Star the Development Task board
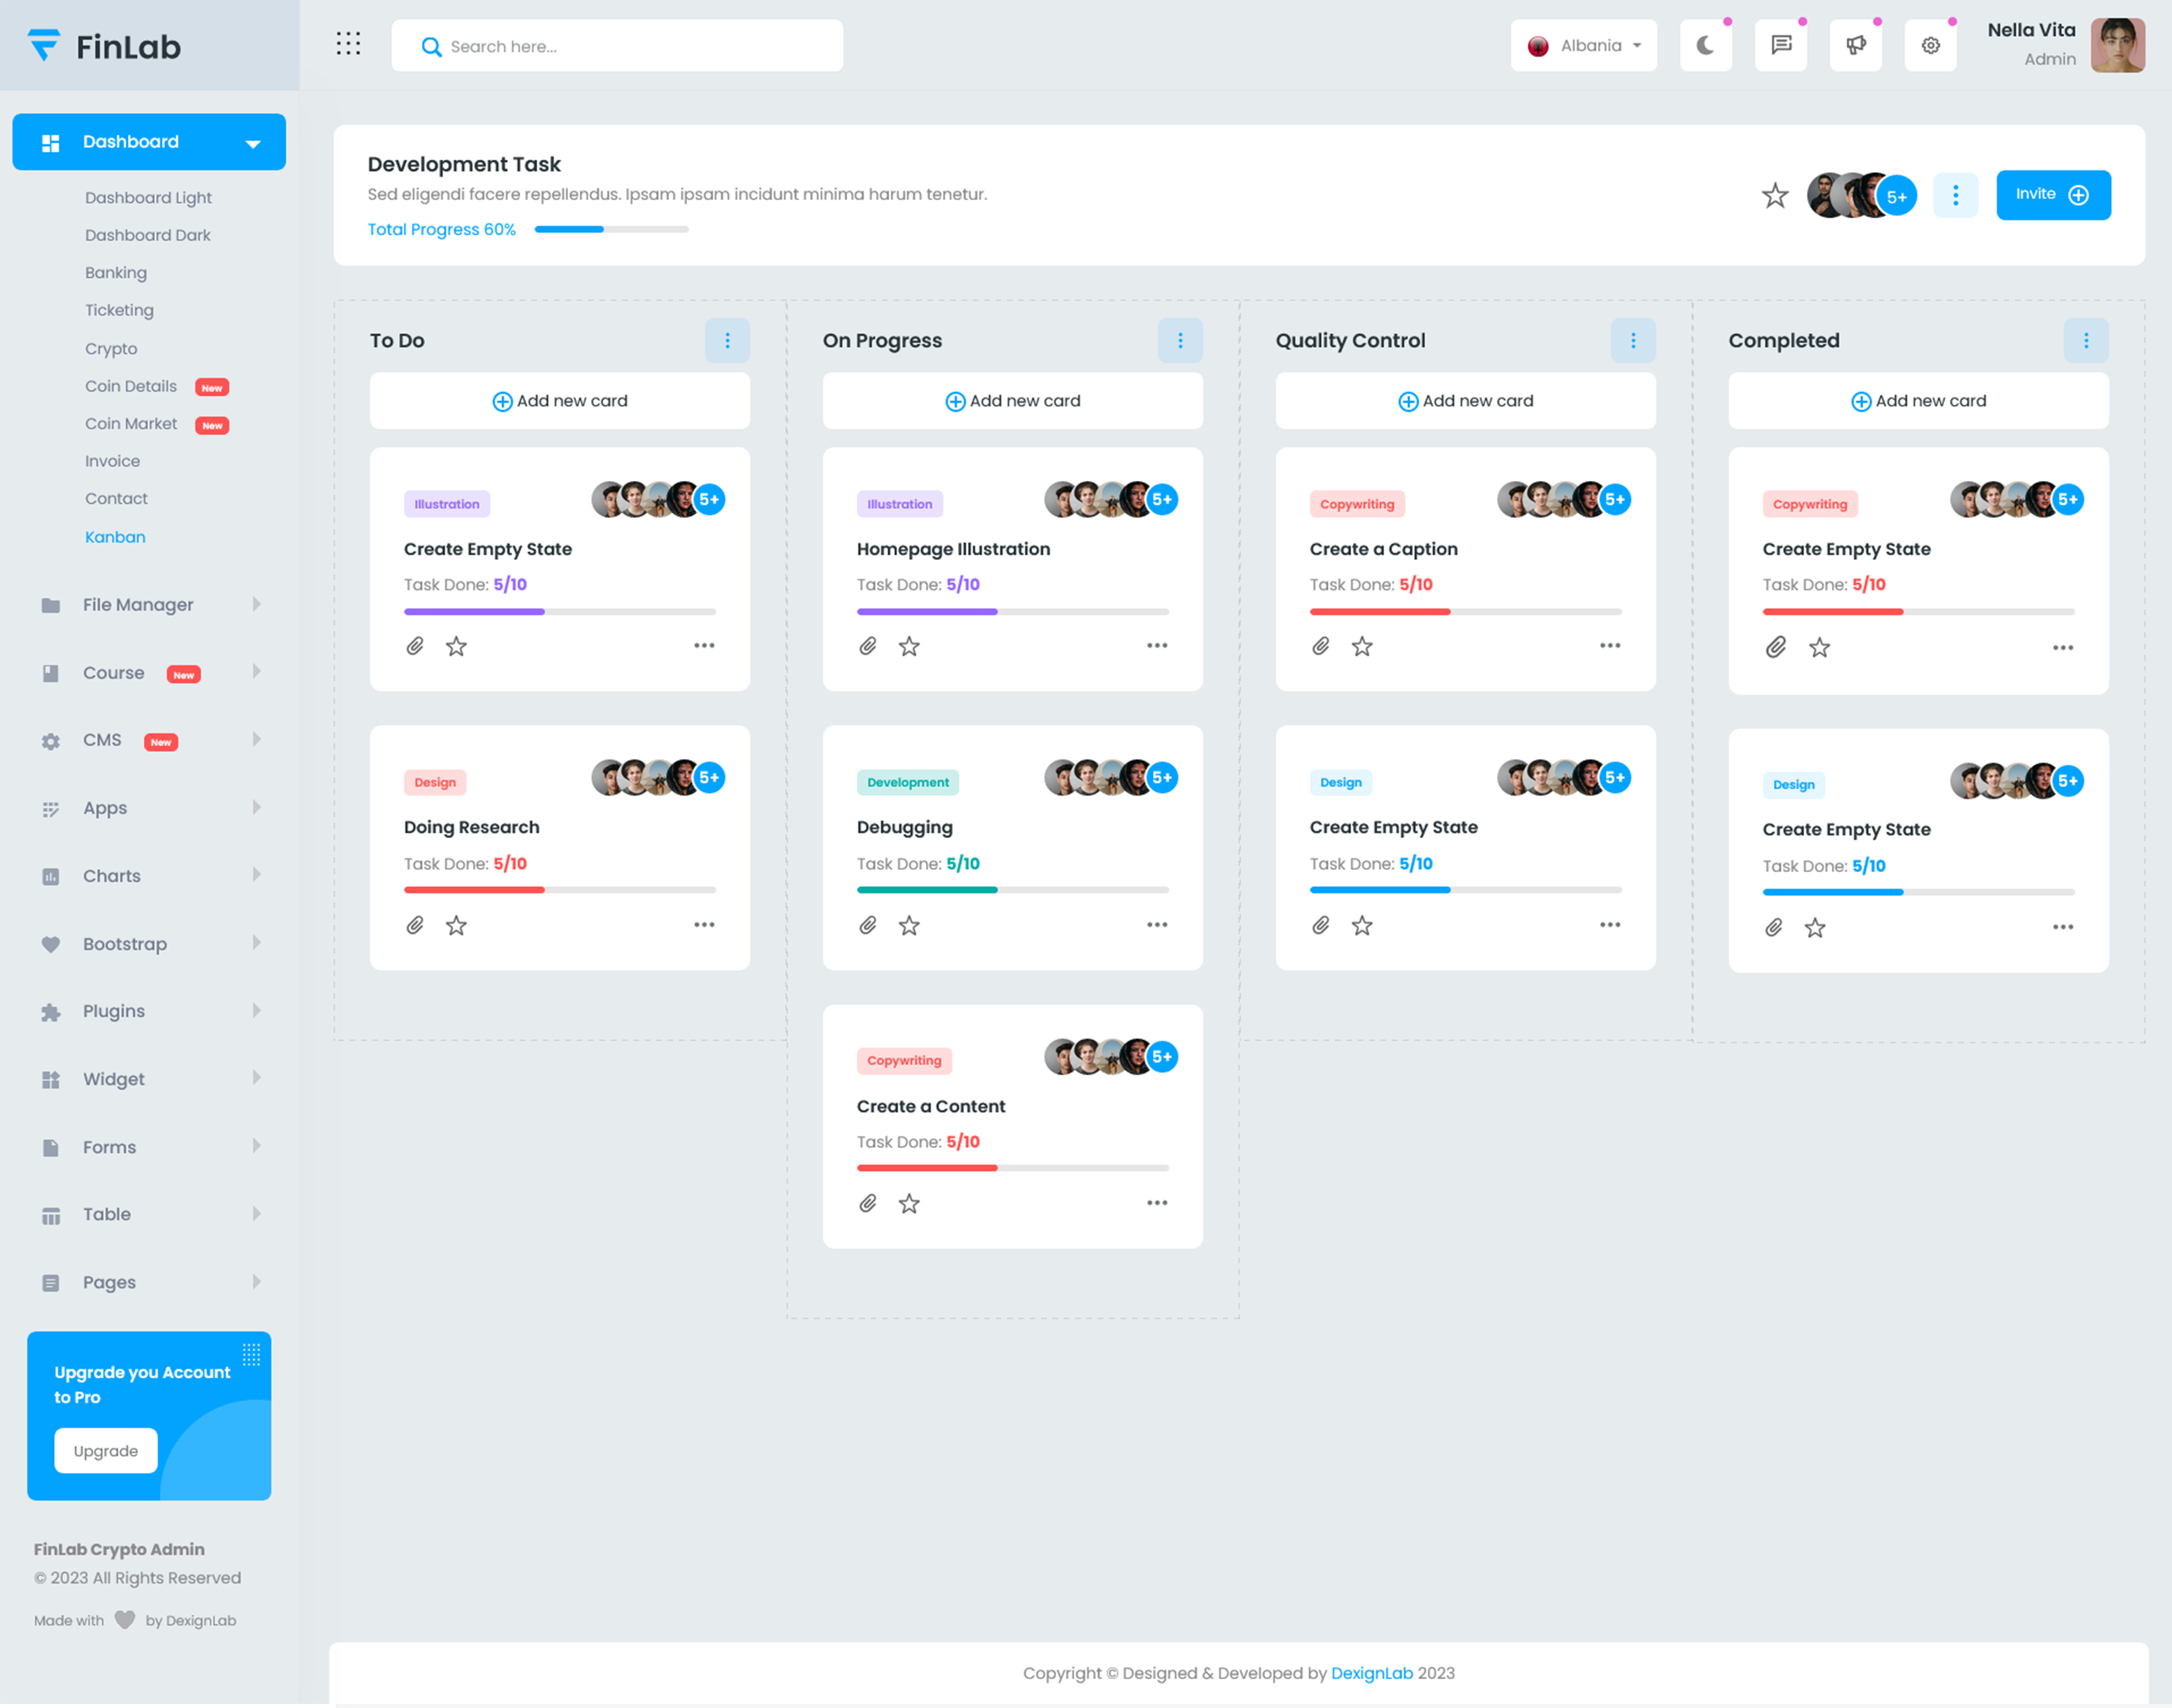Screen dimensions: 2172x1708 point(1774,195)
